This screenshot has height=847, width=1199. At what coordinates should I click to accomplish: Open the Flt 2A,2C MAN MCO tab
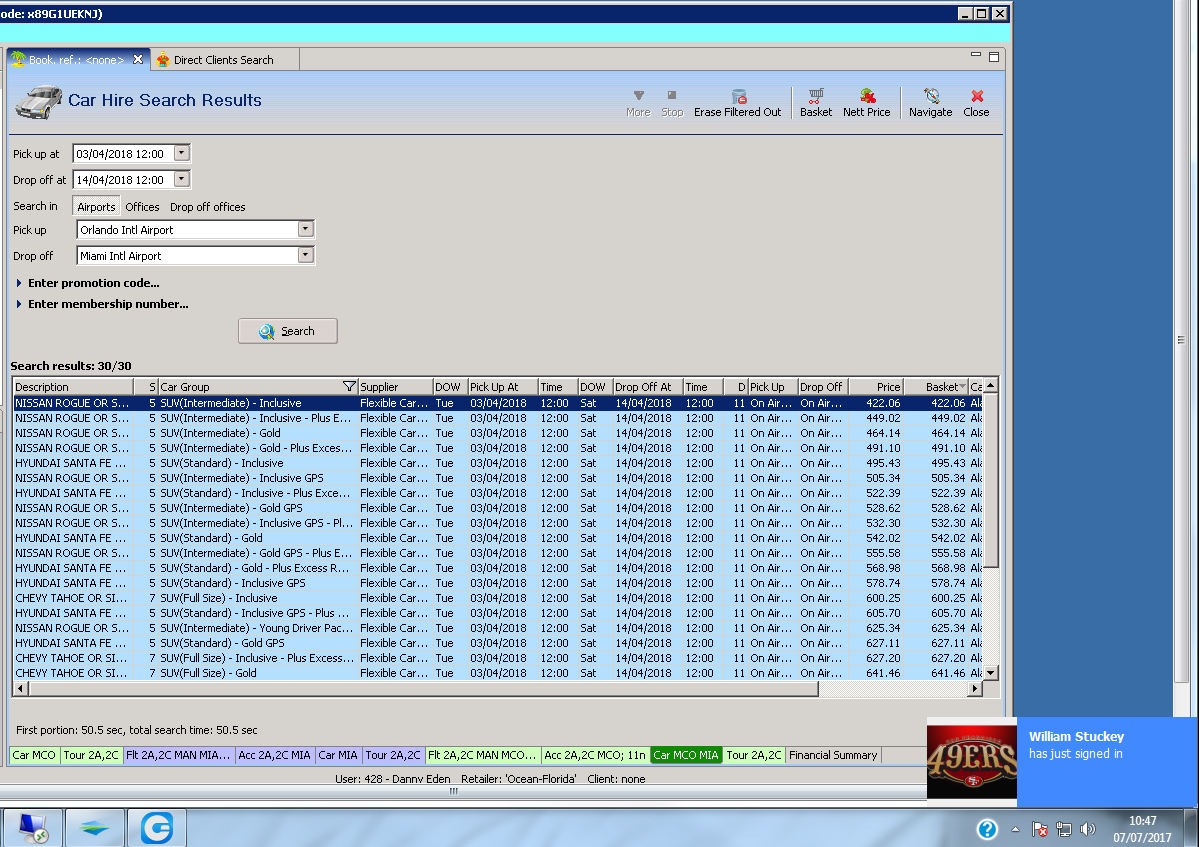click(483, 755)
